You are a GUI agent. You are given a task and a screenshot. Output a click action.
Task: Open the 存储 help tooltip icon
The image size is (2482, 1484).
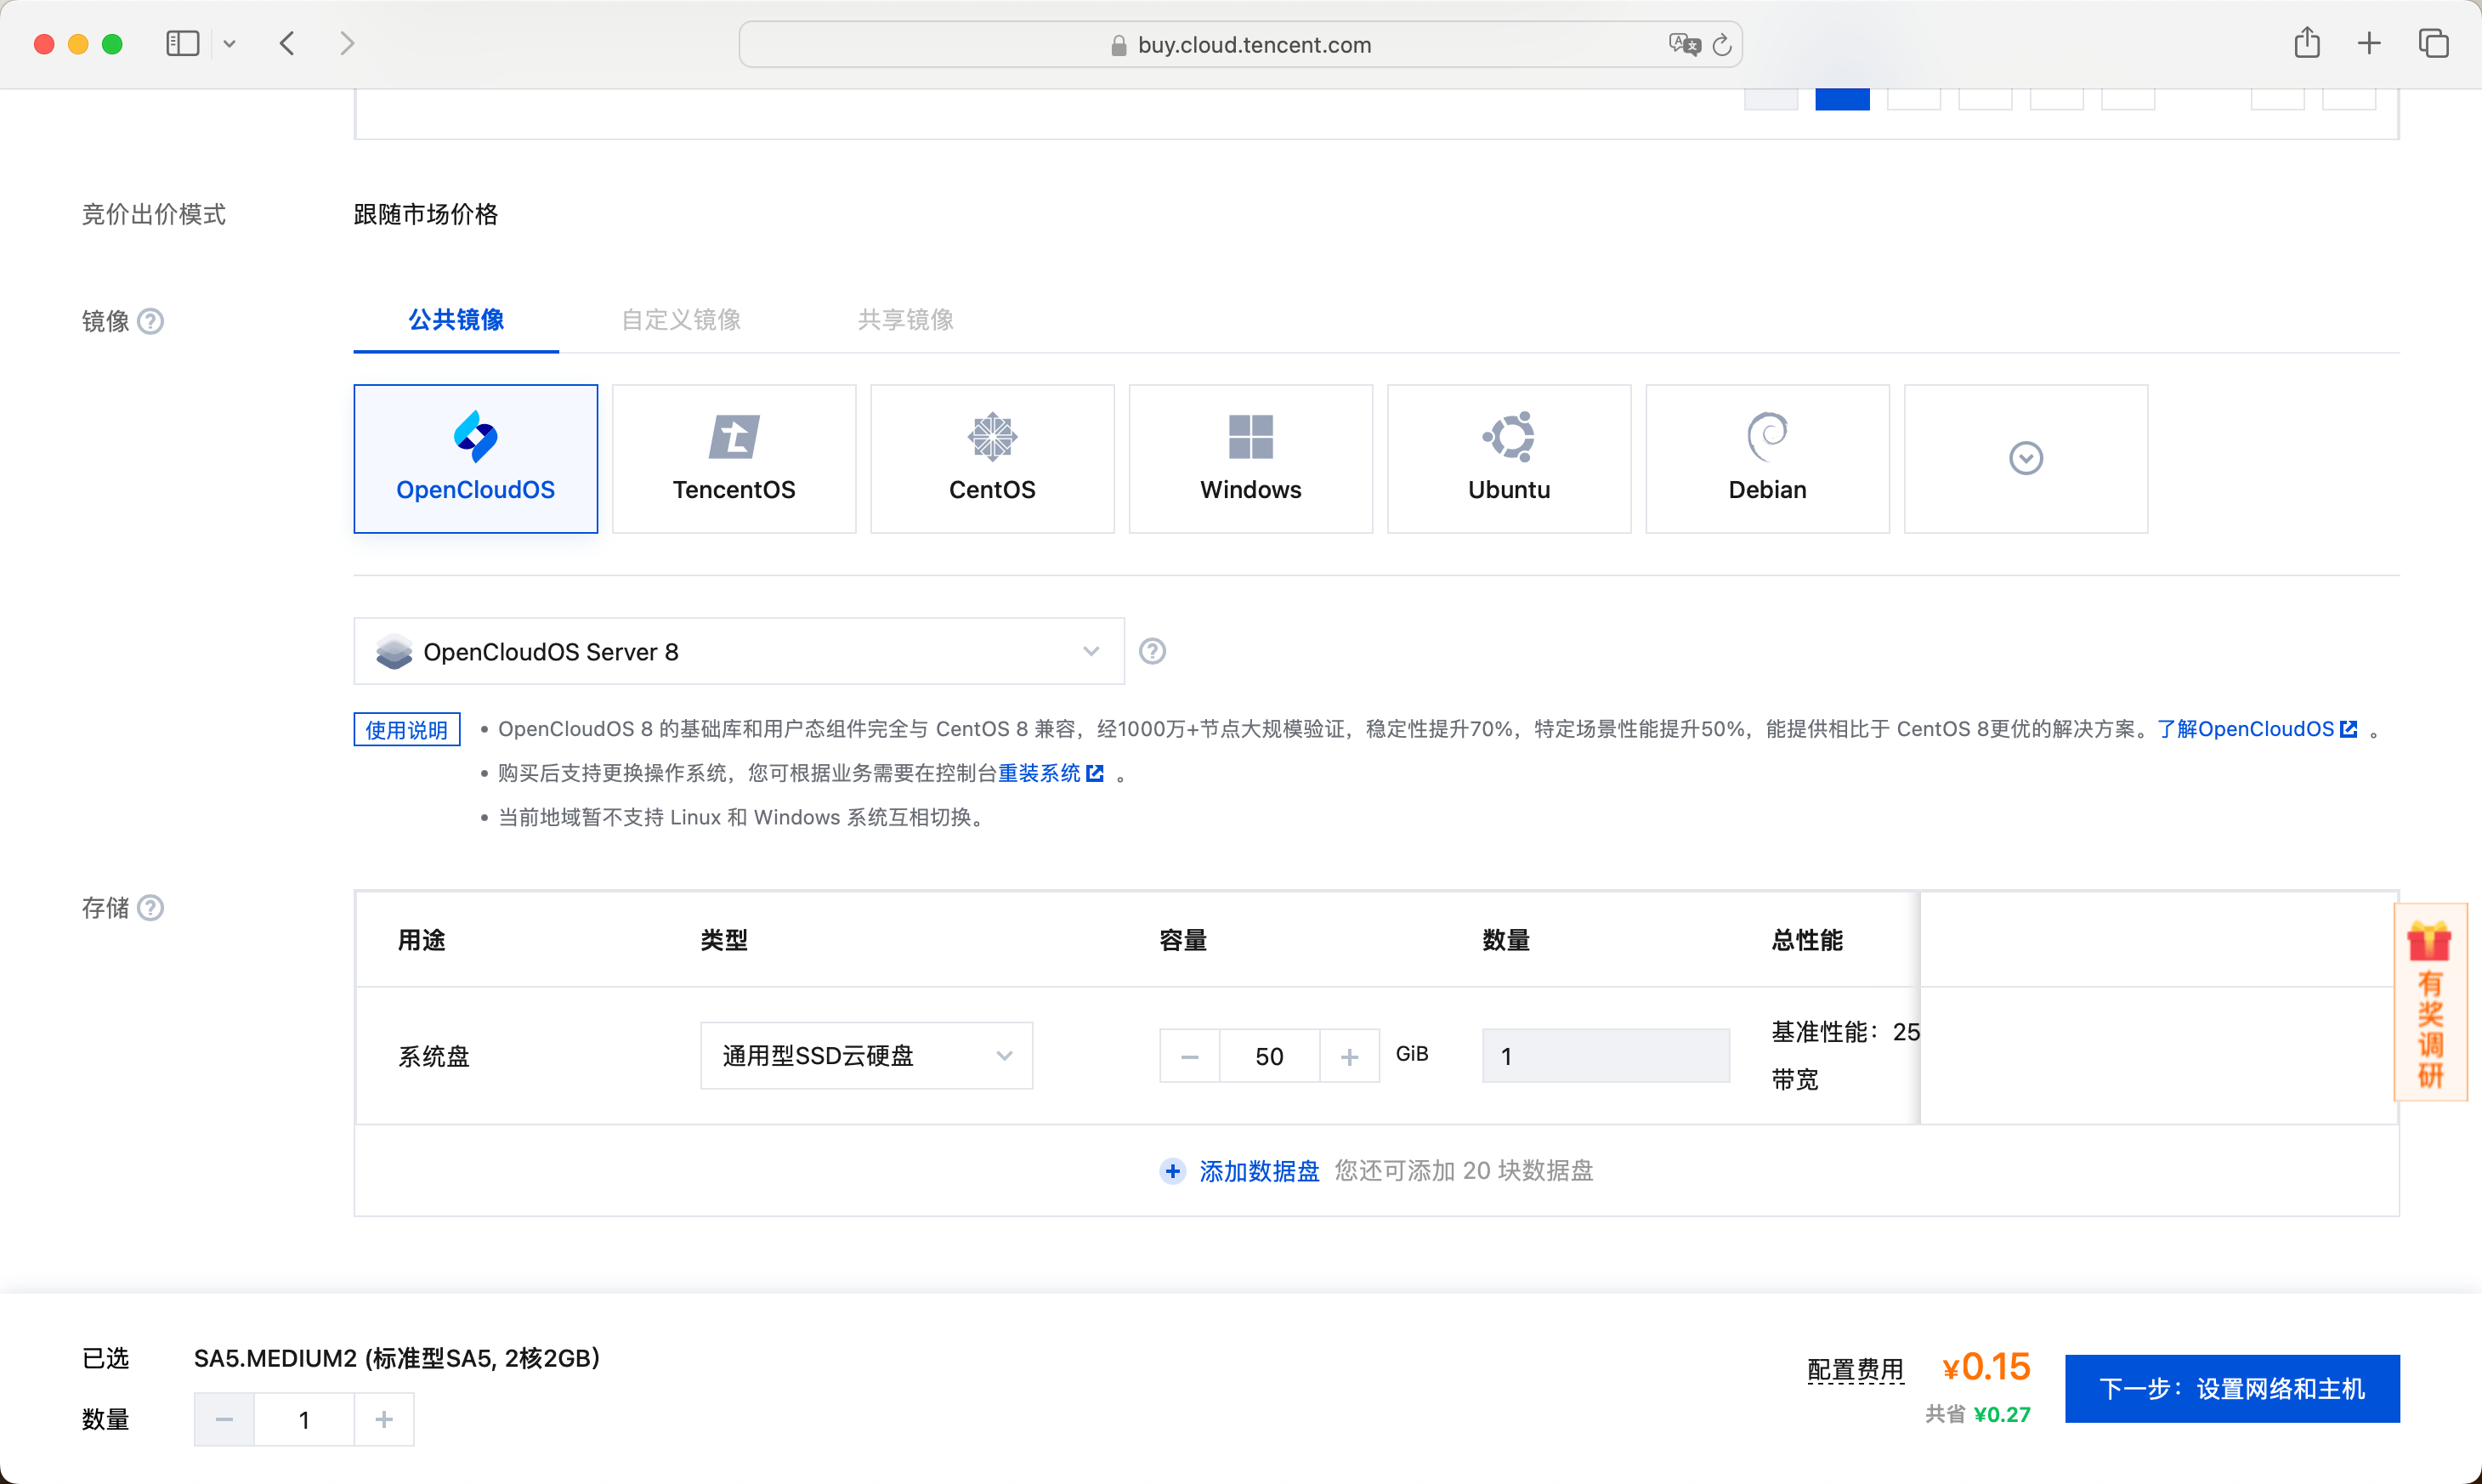pyautogui.click(x=152, y=907)
